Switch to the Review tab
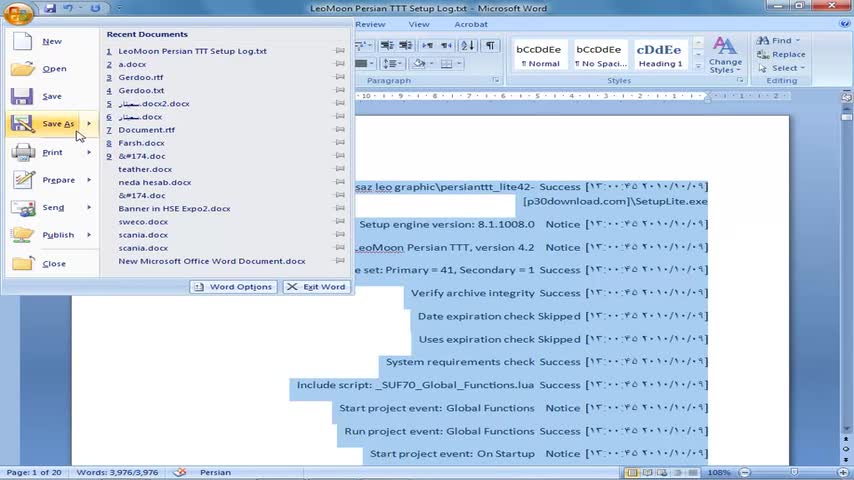 coord(370,24)
